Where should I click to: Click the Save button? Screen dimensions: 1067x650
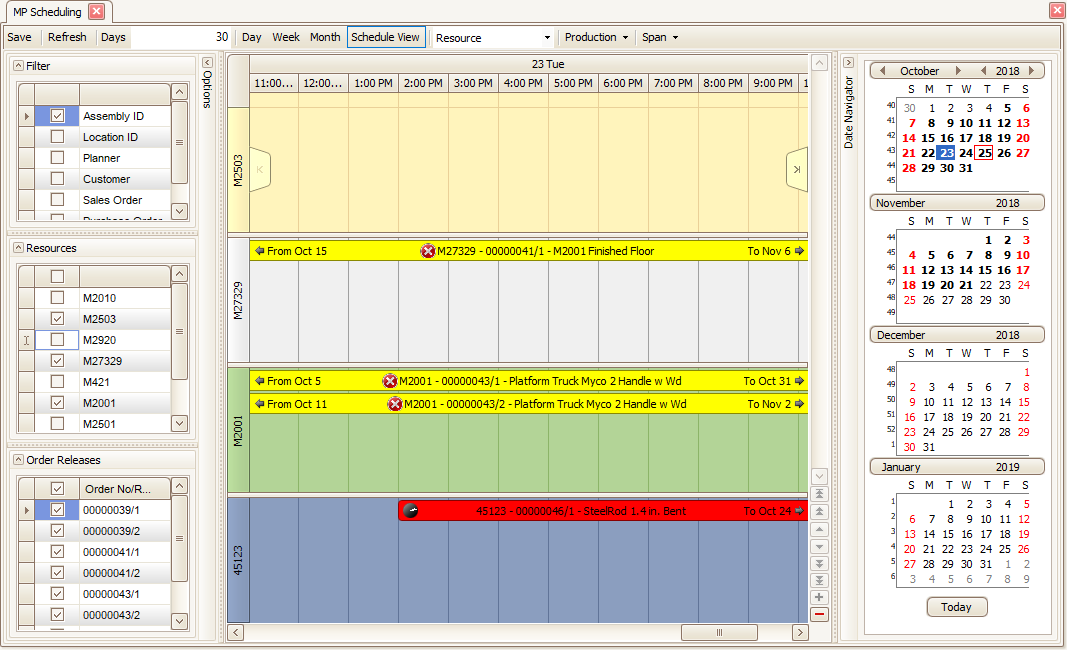click(19, 37)
